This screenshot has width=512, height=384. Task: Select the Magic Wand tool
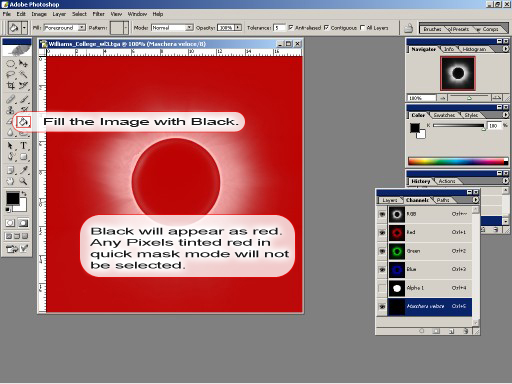(x=23, y=75)
